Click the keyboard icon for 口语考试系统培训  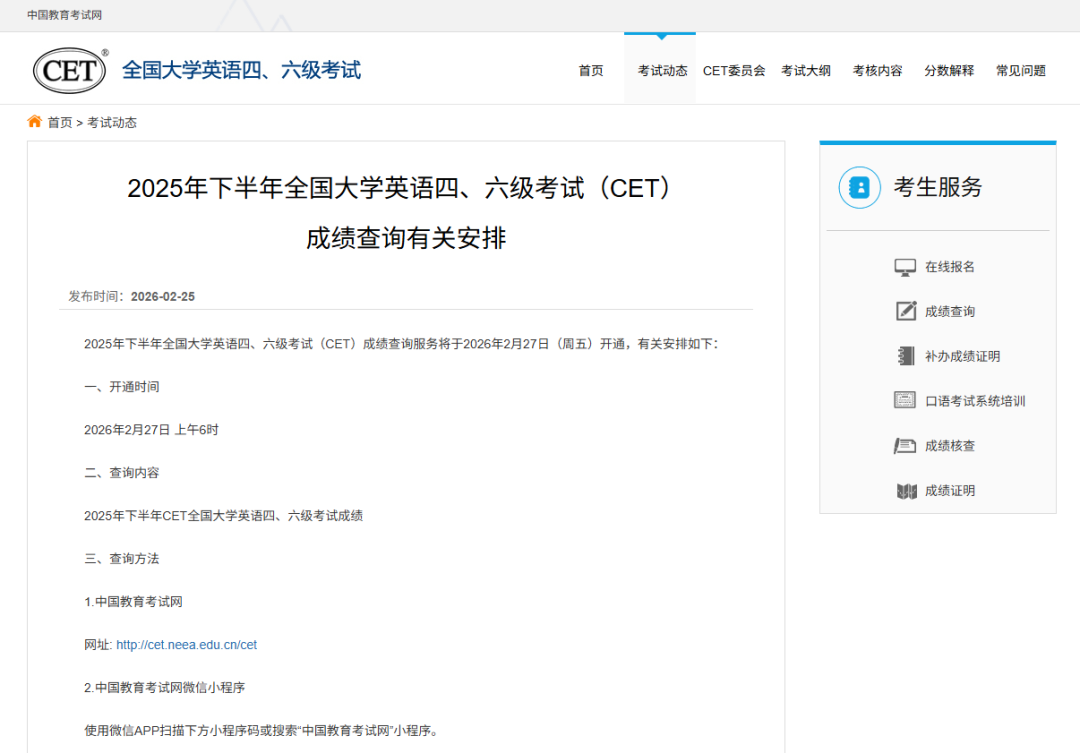pyautogui.click(x=905, y=401)
